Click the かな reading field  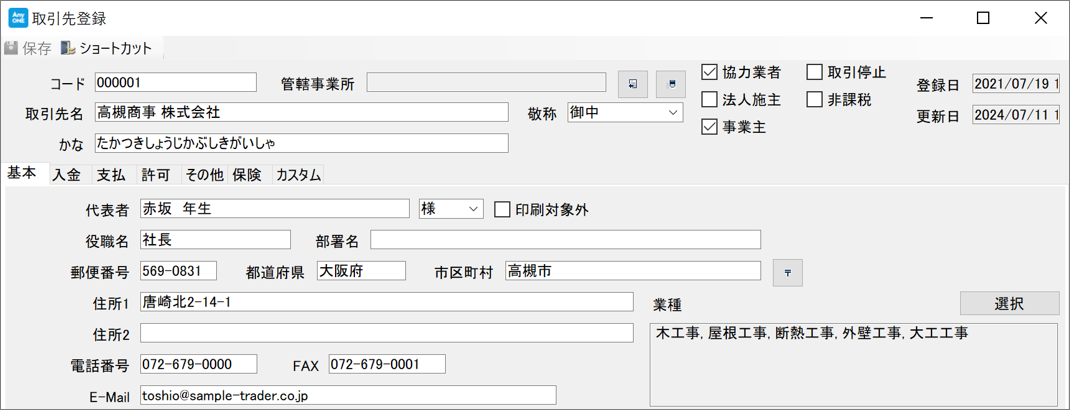(302, 143)
